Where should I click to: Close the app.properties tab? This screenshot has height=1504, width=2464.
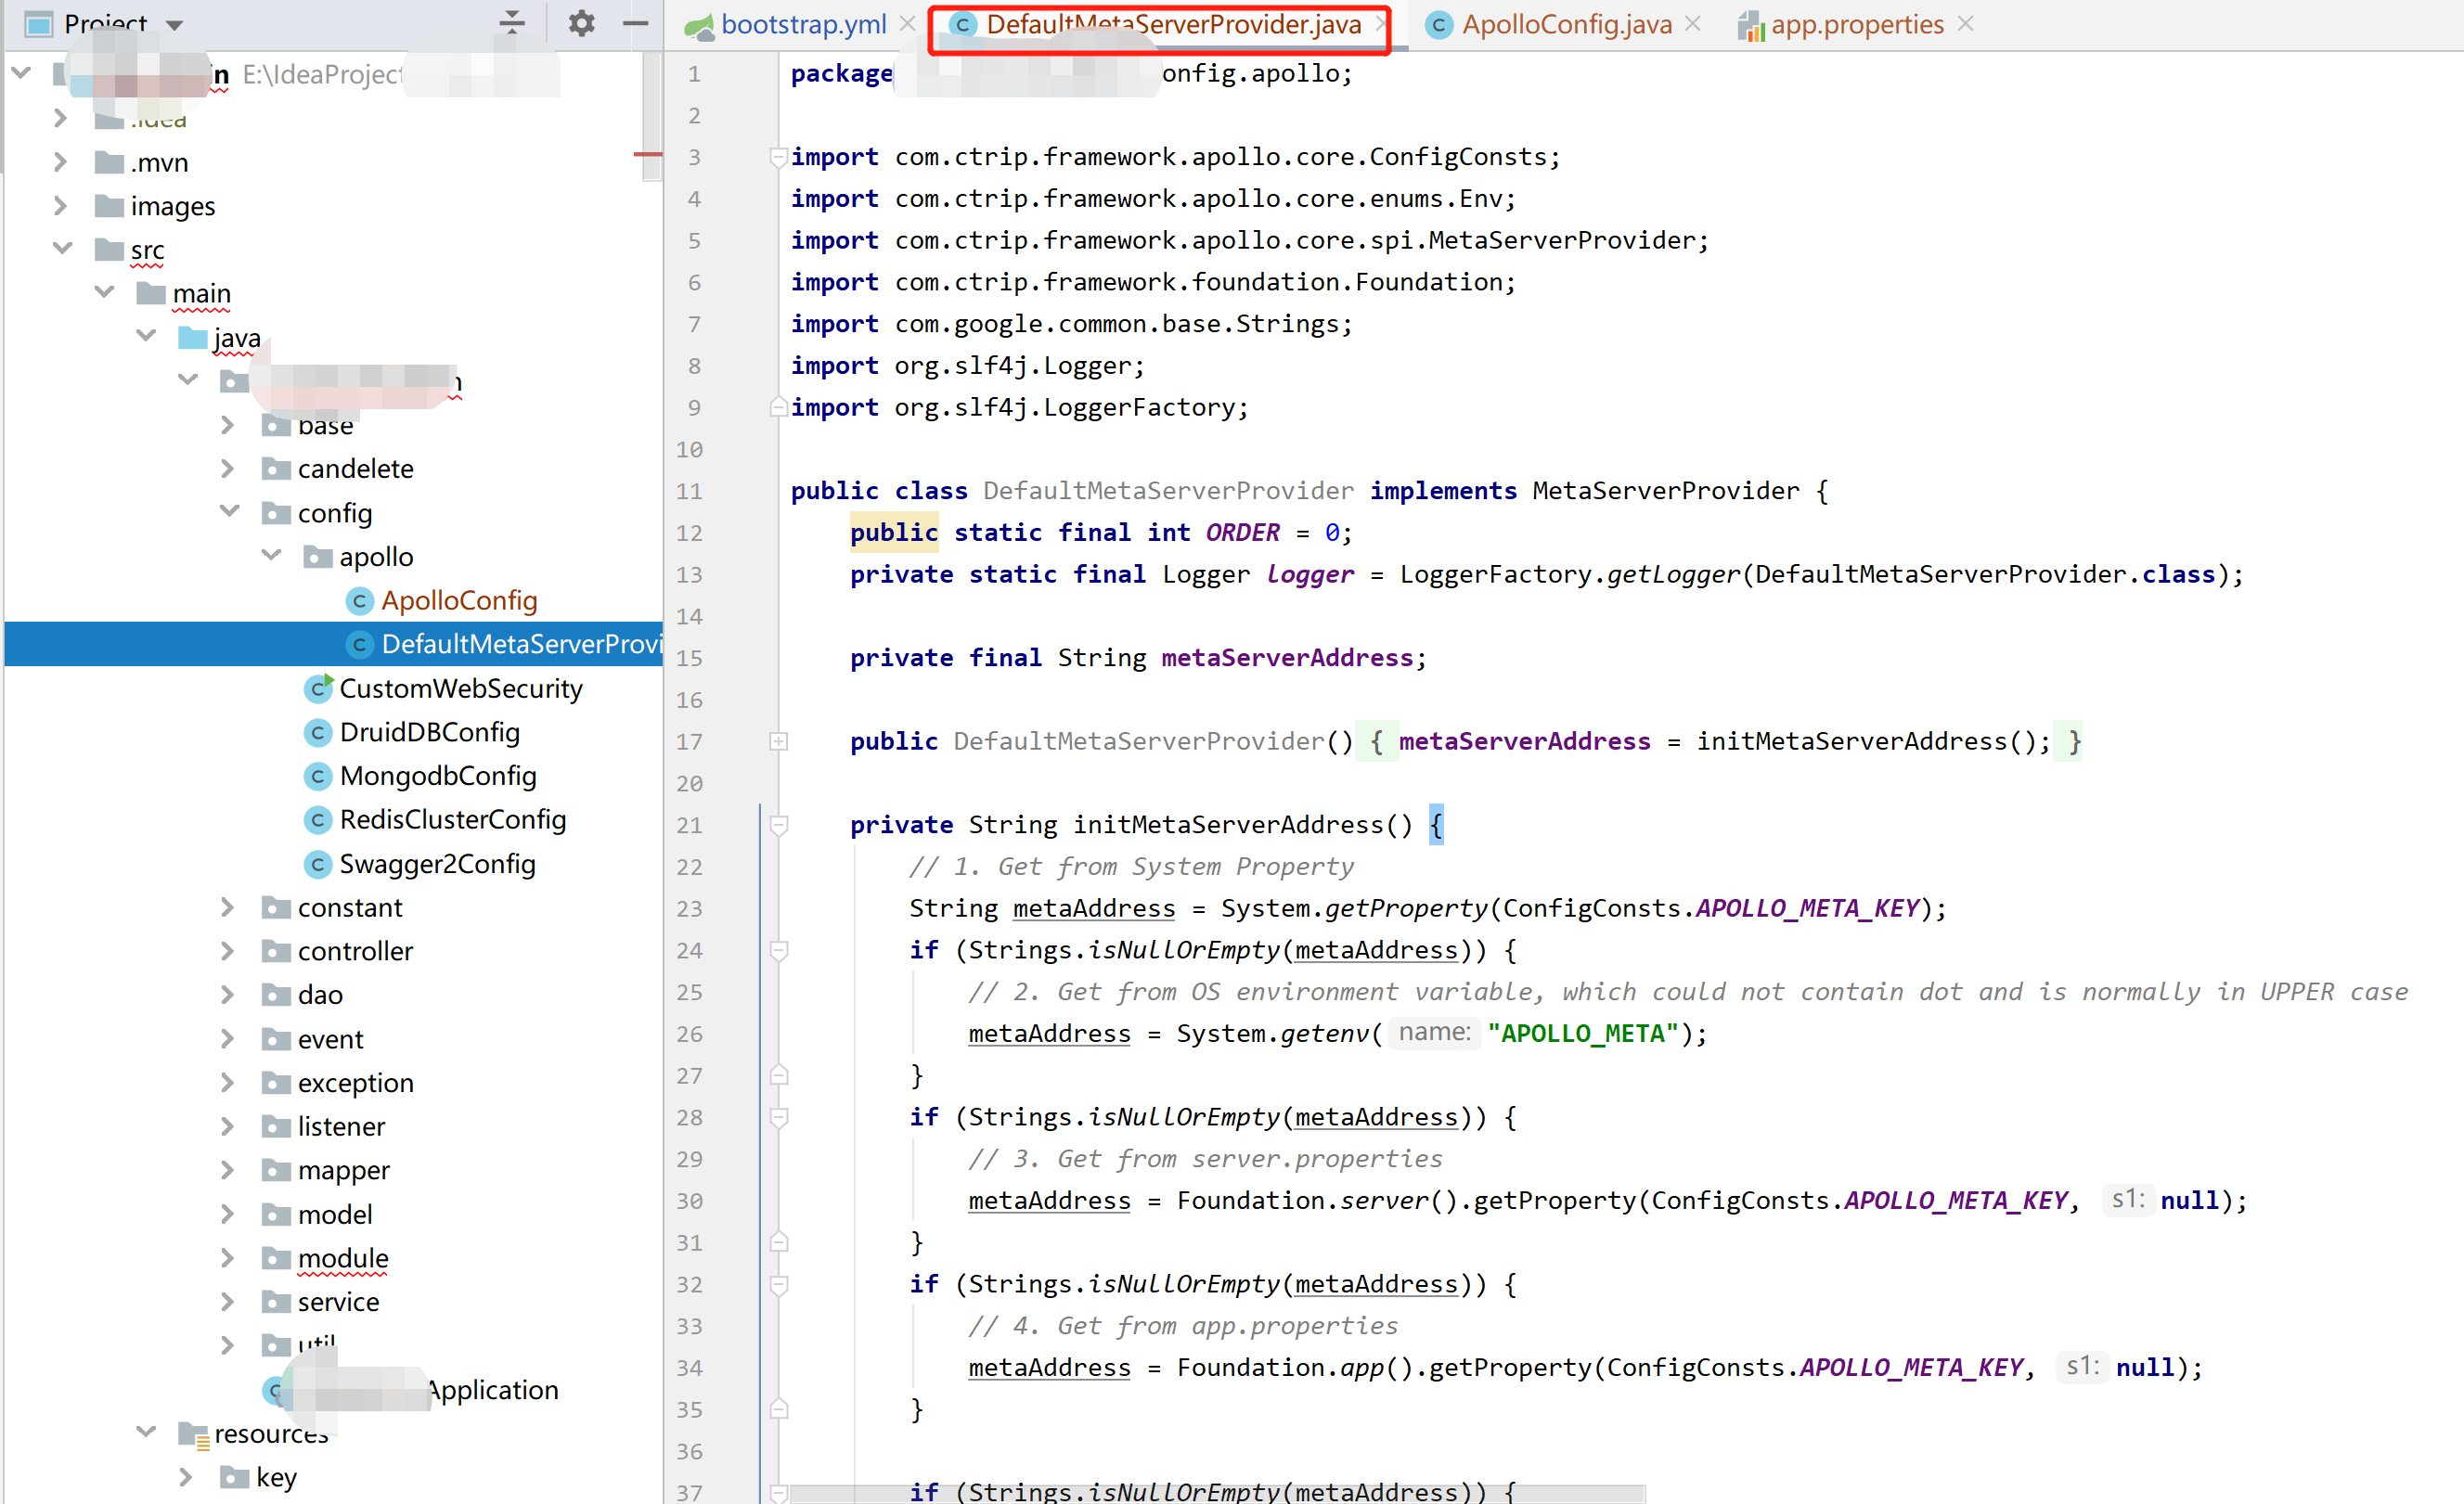click(1965, 23)
